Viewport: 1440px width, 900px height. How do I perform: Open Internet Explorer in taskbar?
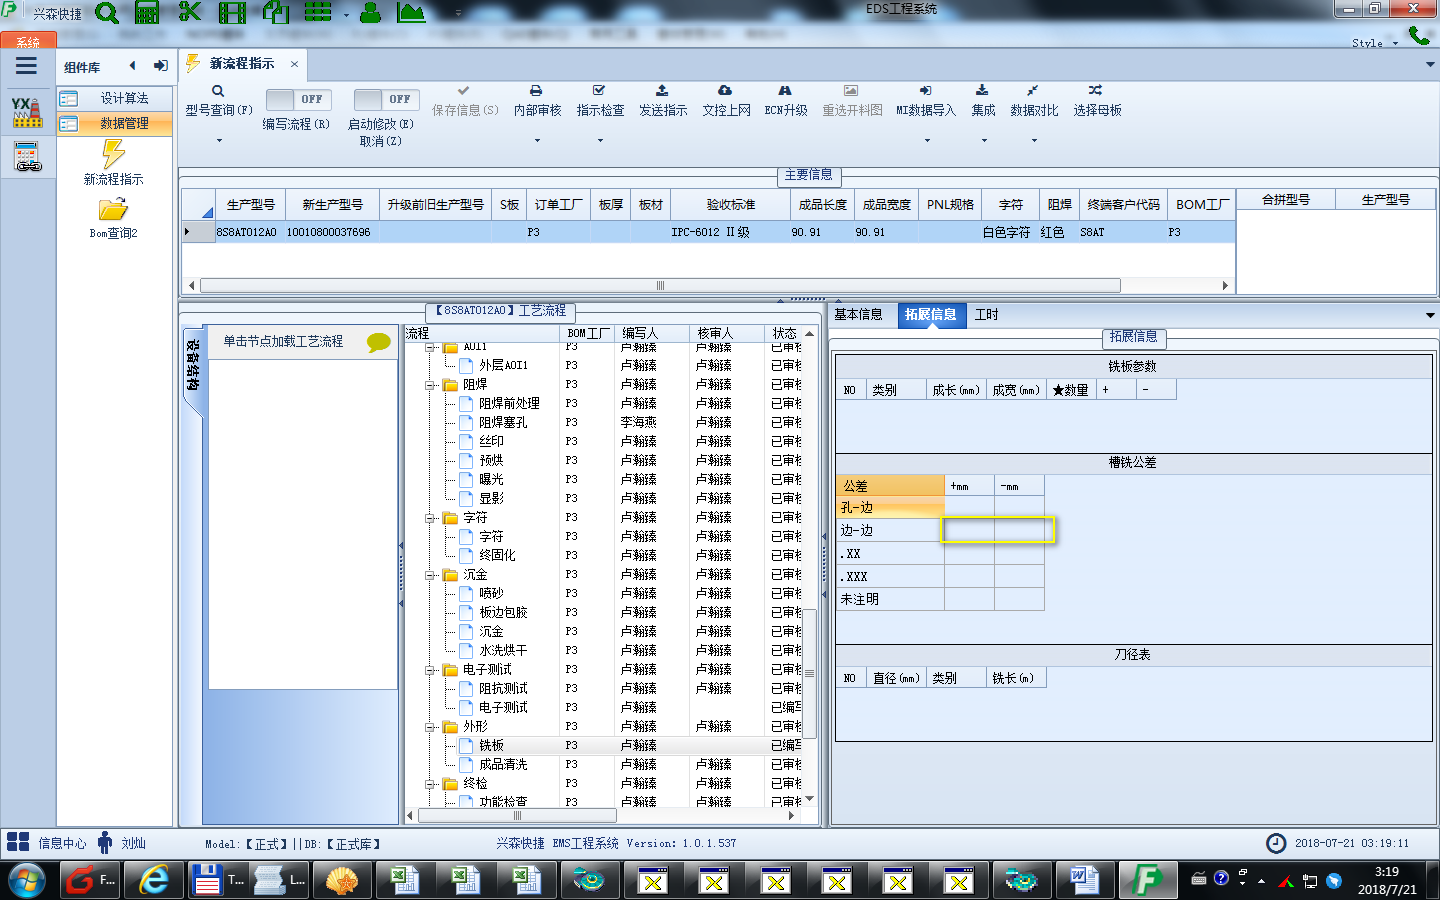[x=154, y=881]
